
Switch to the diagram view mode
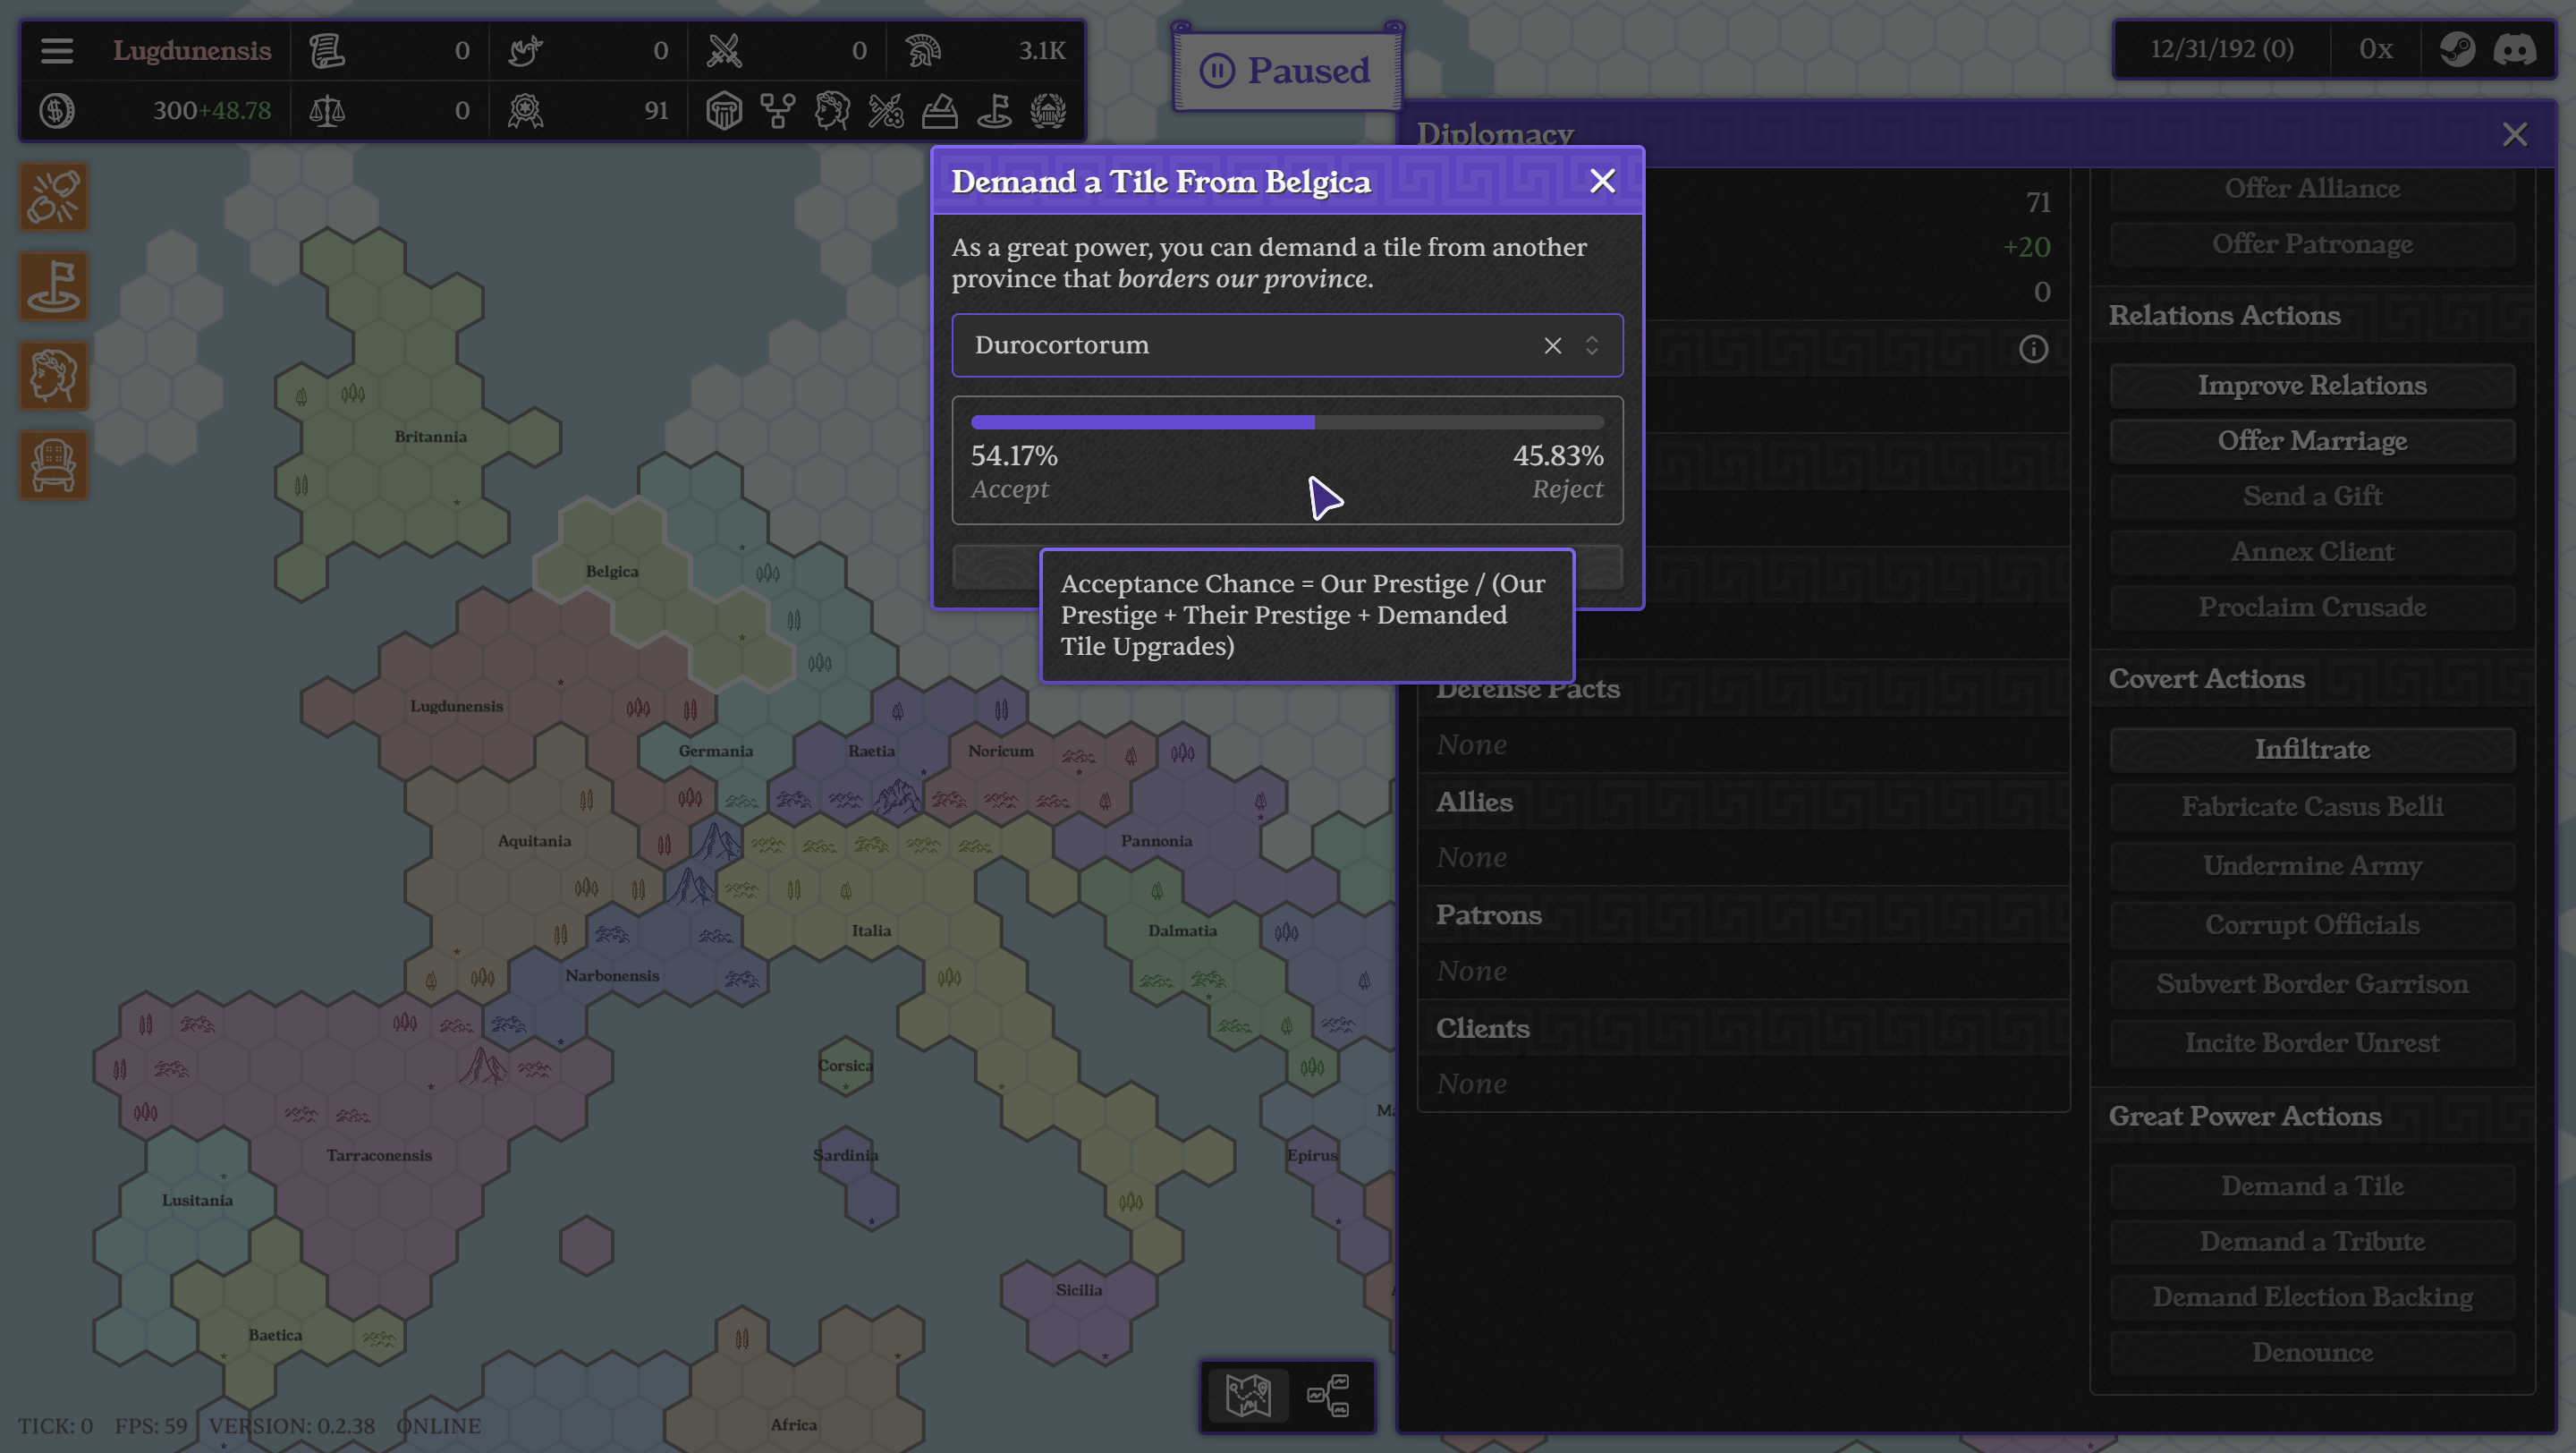(1327, 1394)
